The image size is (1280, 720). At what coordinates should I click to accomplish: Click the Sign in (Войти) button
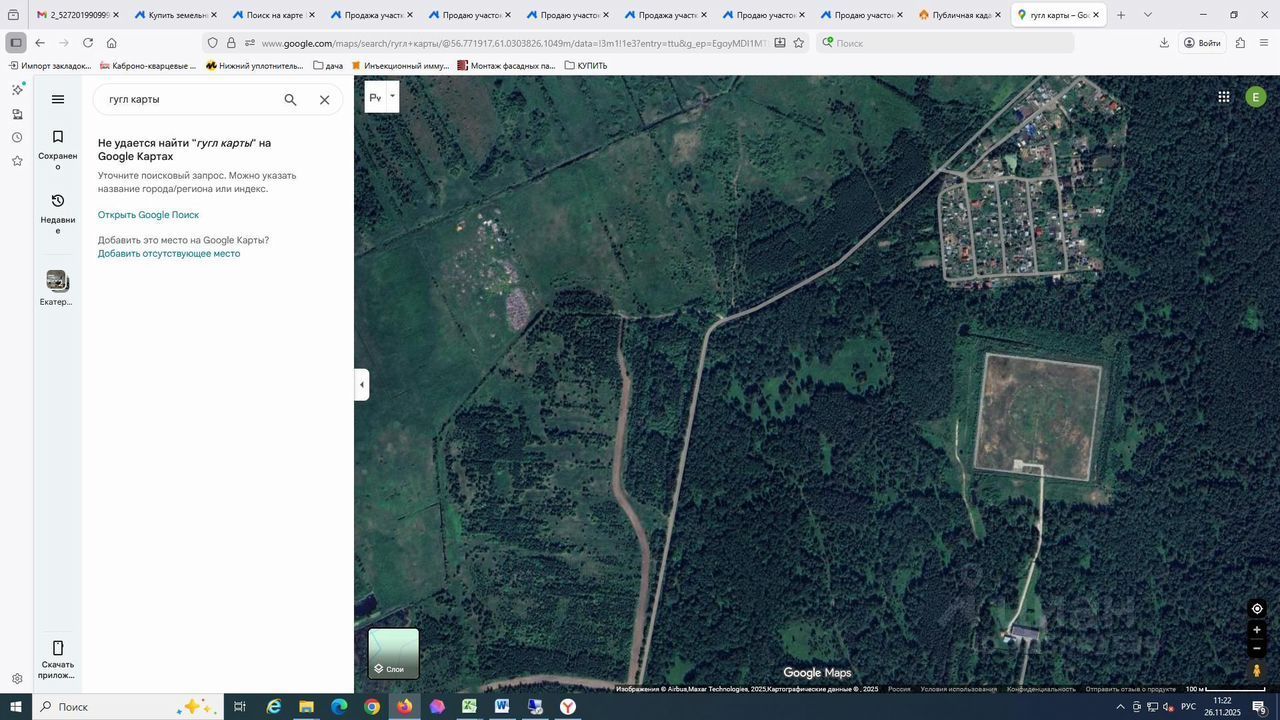[x=1201, y=43]
